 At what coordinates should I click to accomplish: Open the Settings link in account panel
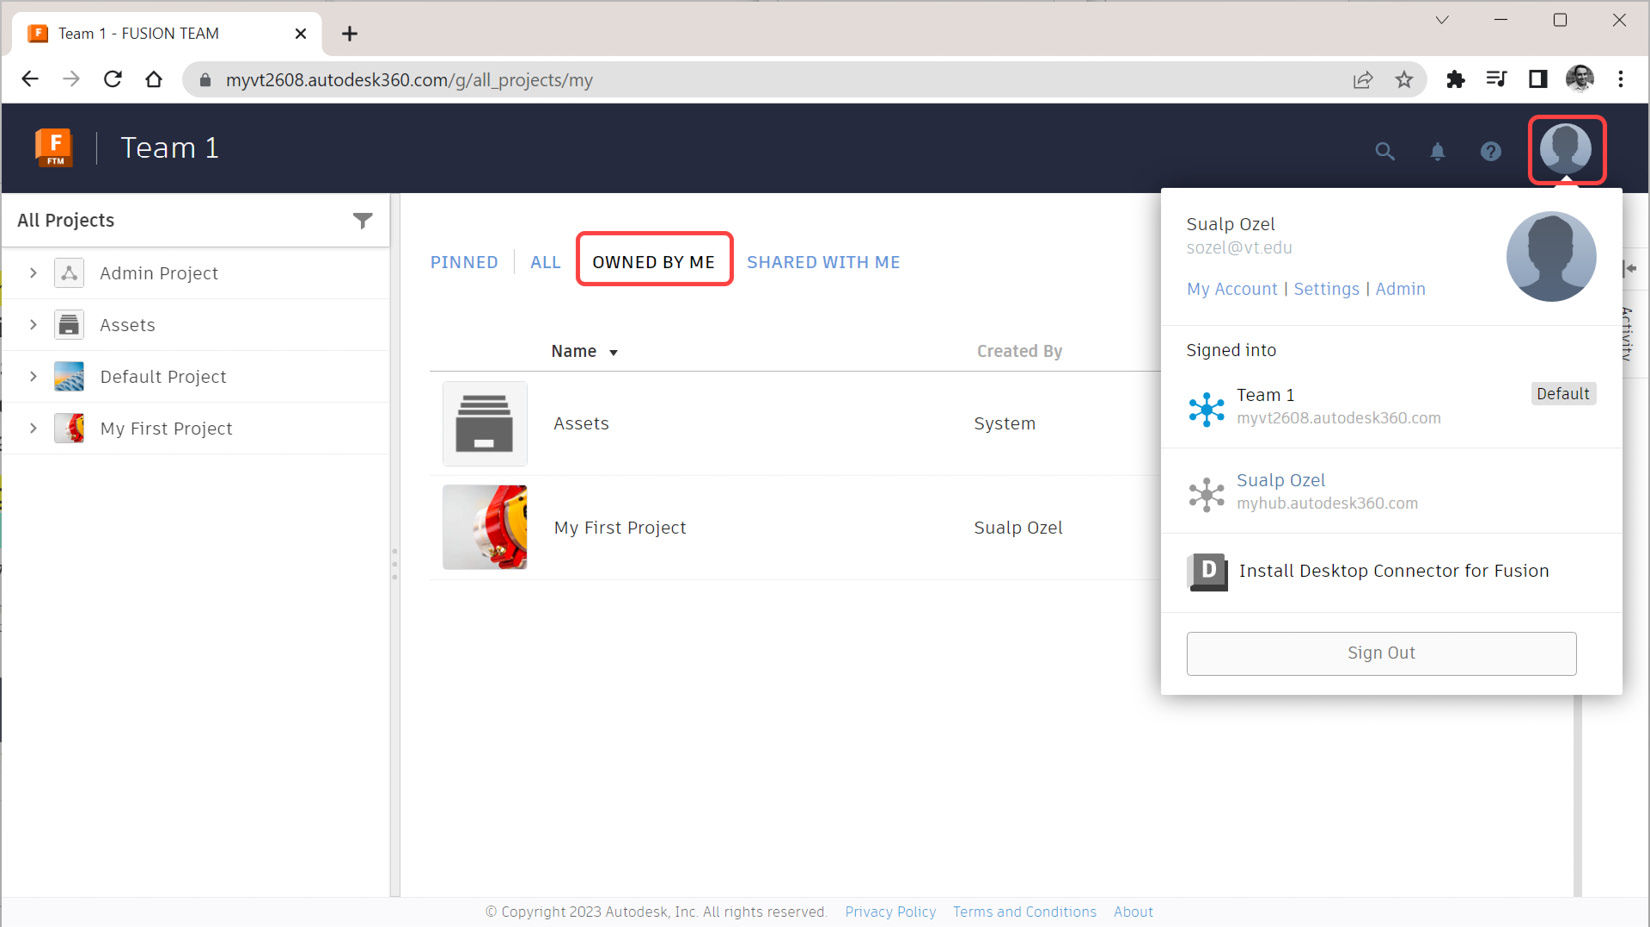point(1326,289)
